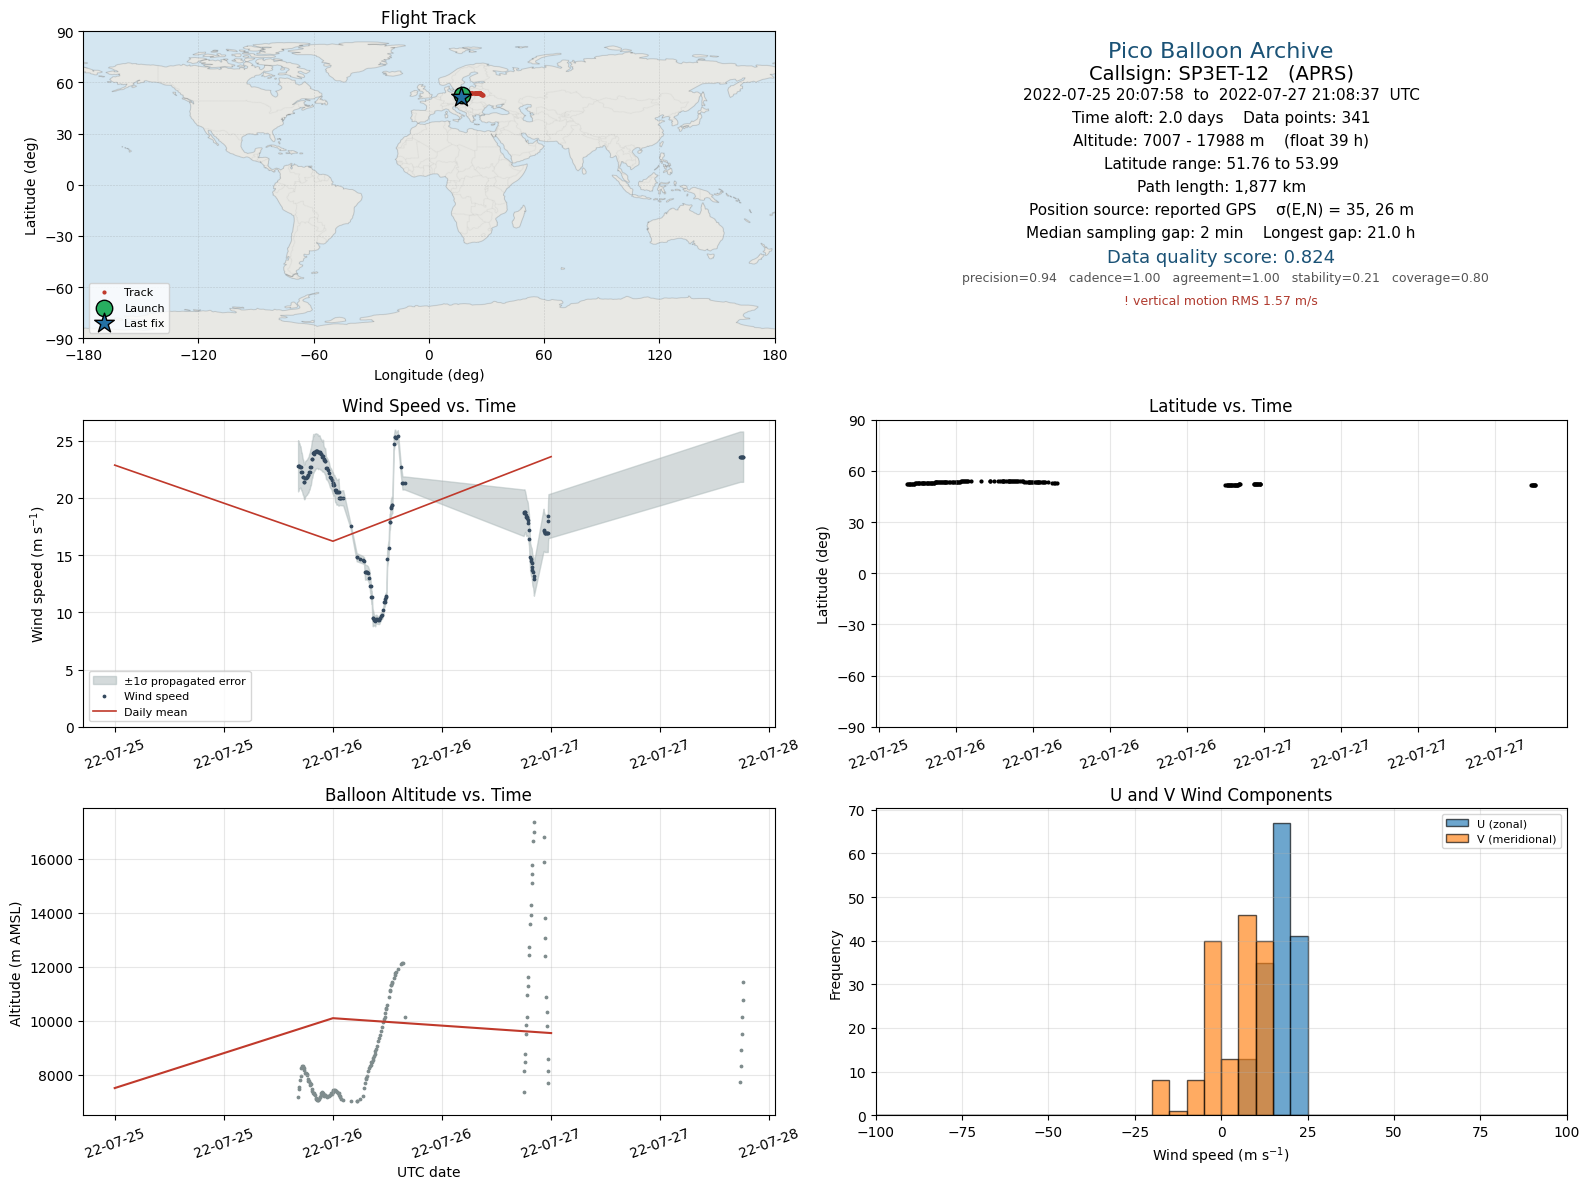Click the precision and cadence sub-scores line
The height and width of the screenshot is (1189, 1589).
click(x=1225, y=278)
